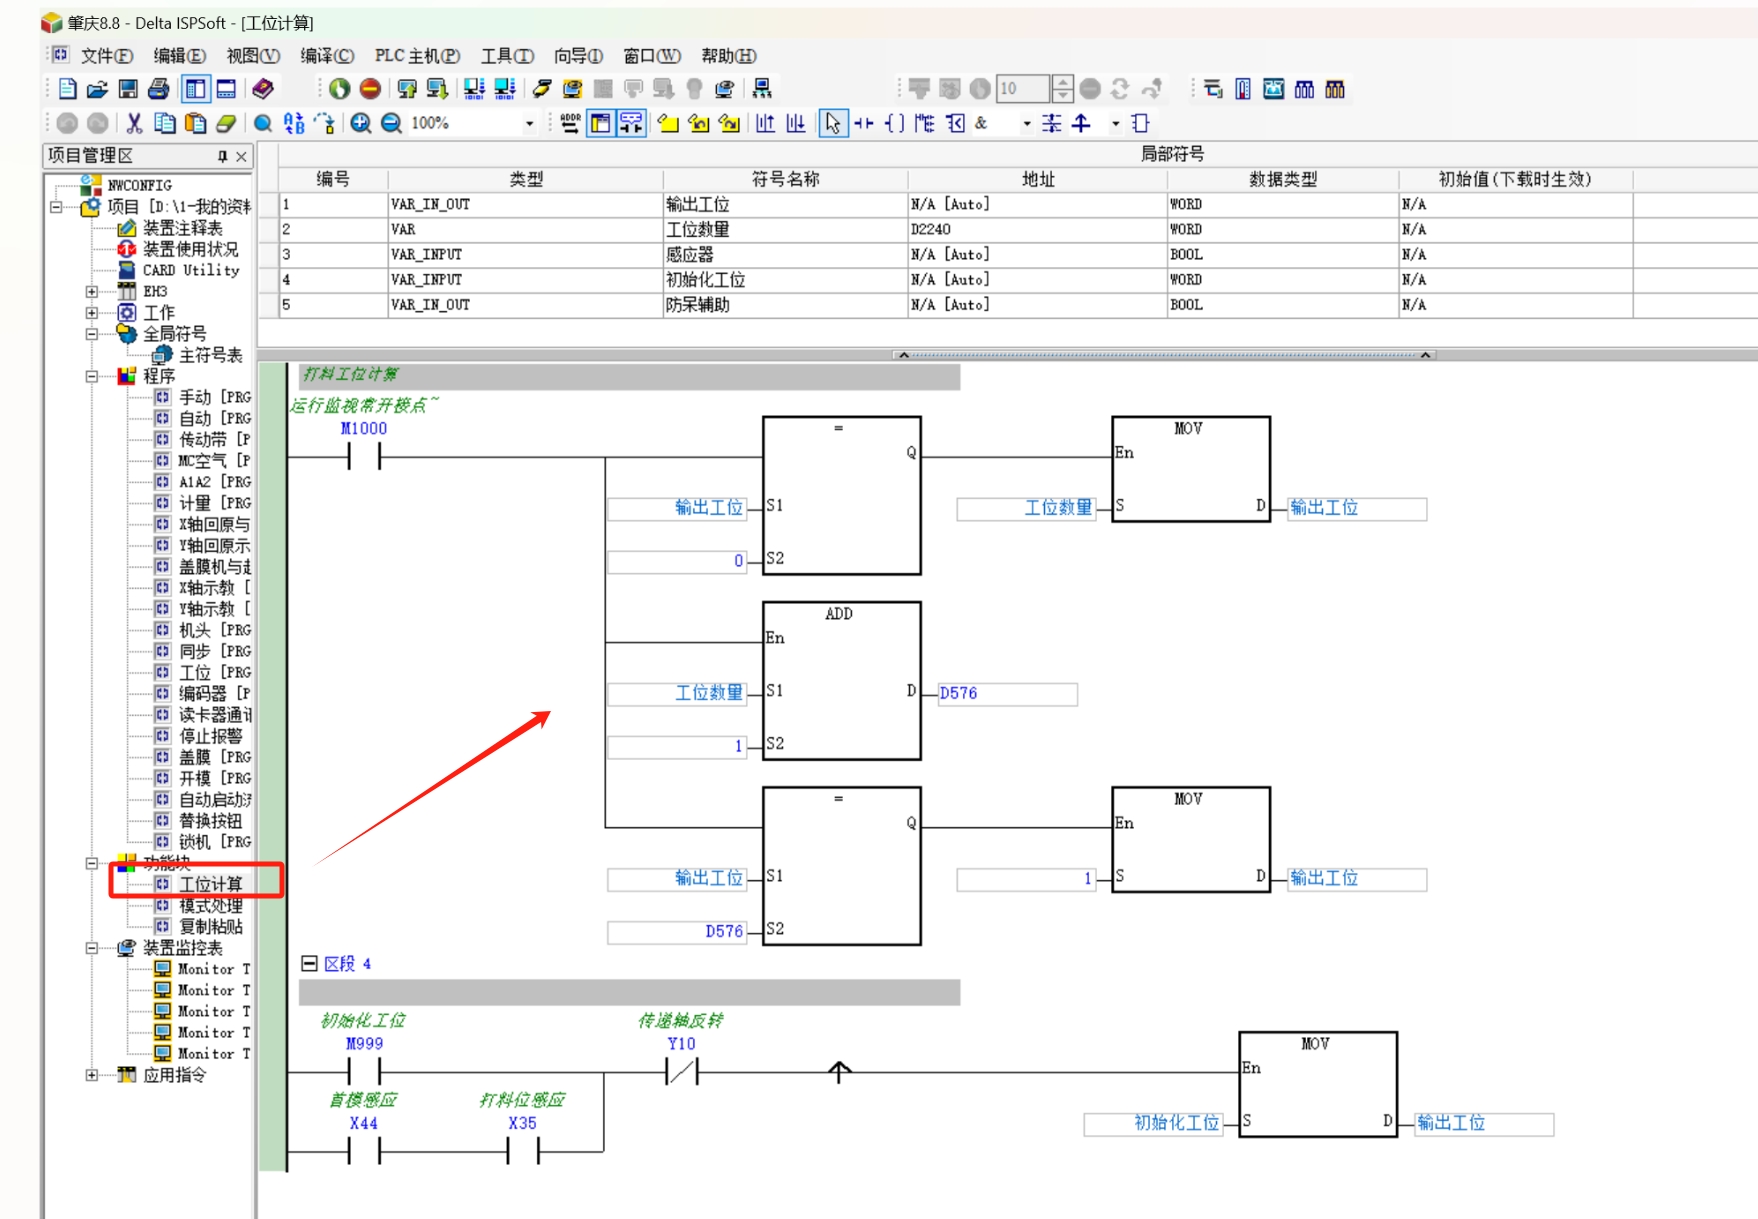Click the Cut scissors icon
1758x1219 pixels.
pos(134,123)
